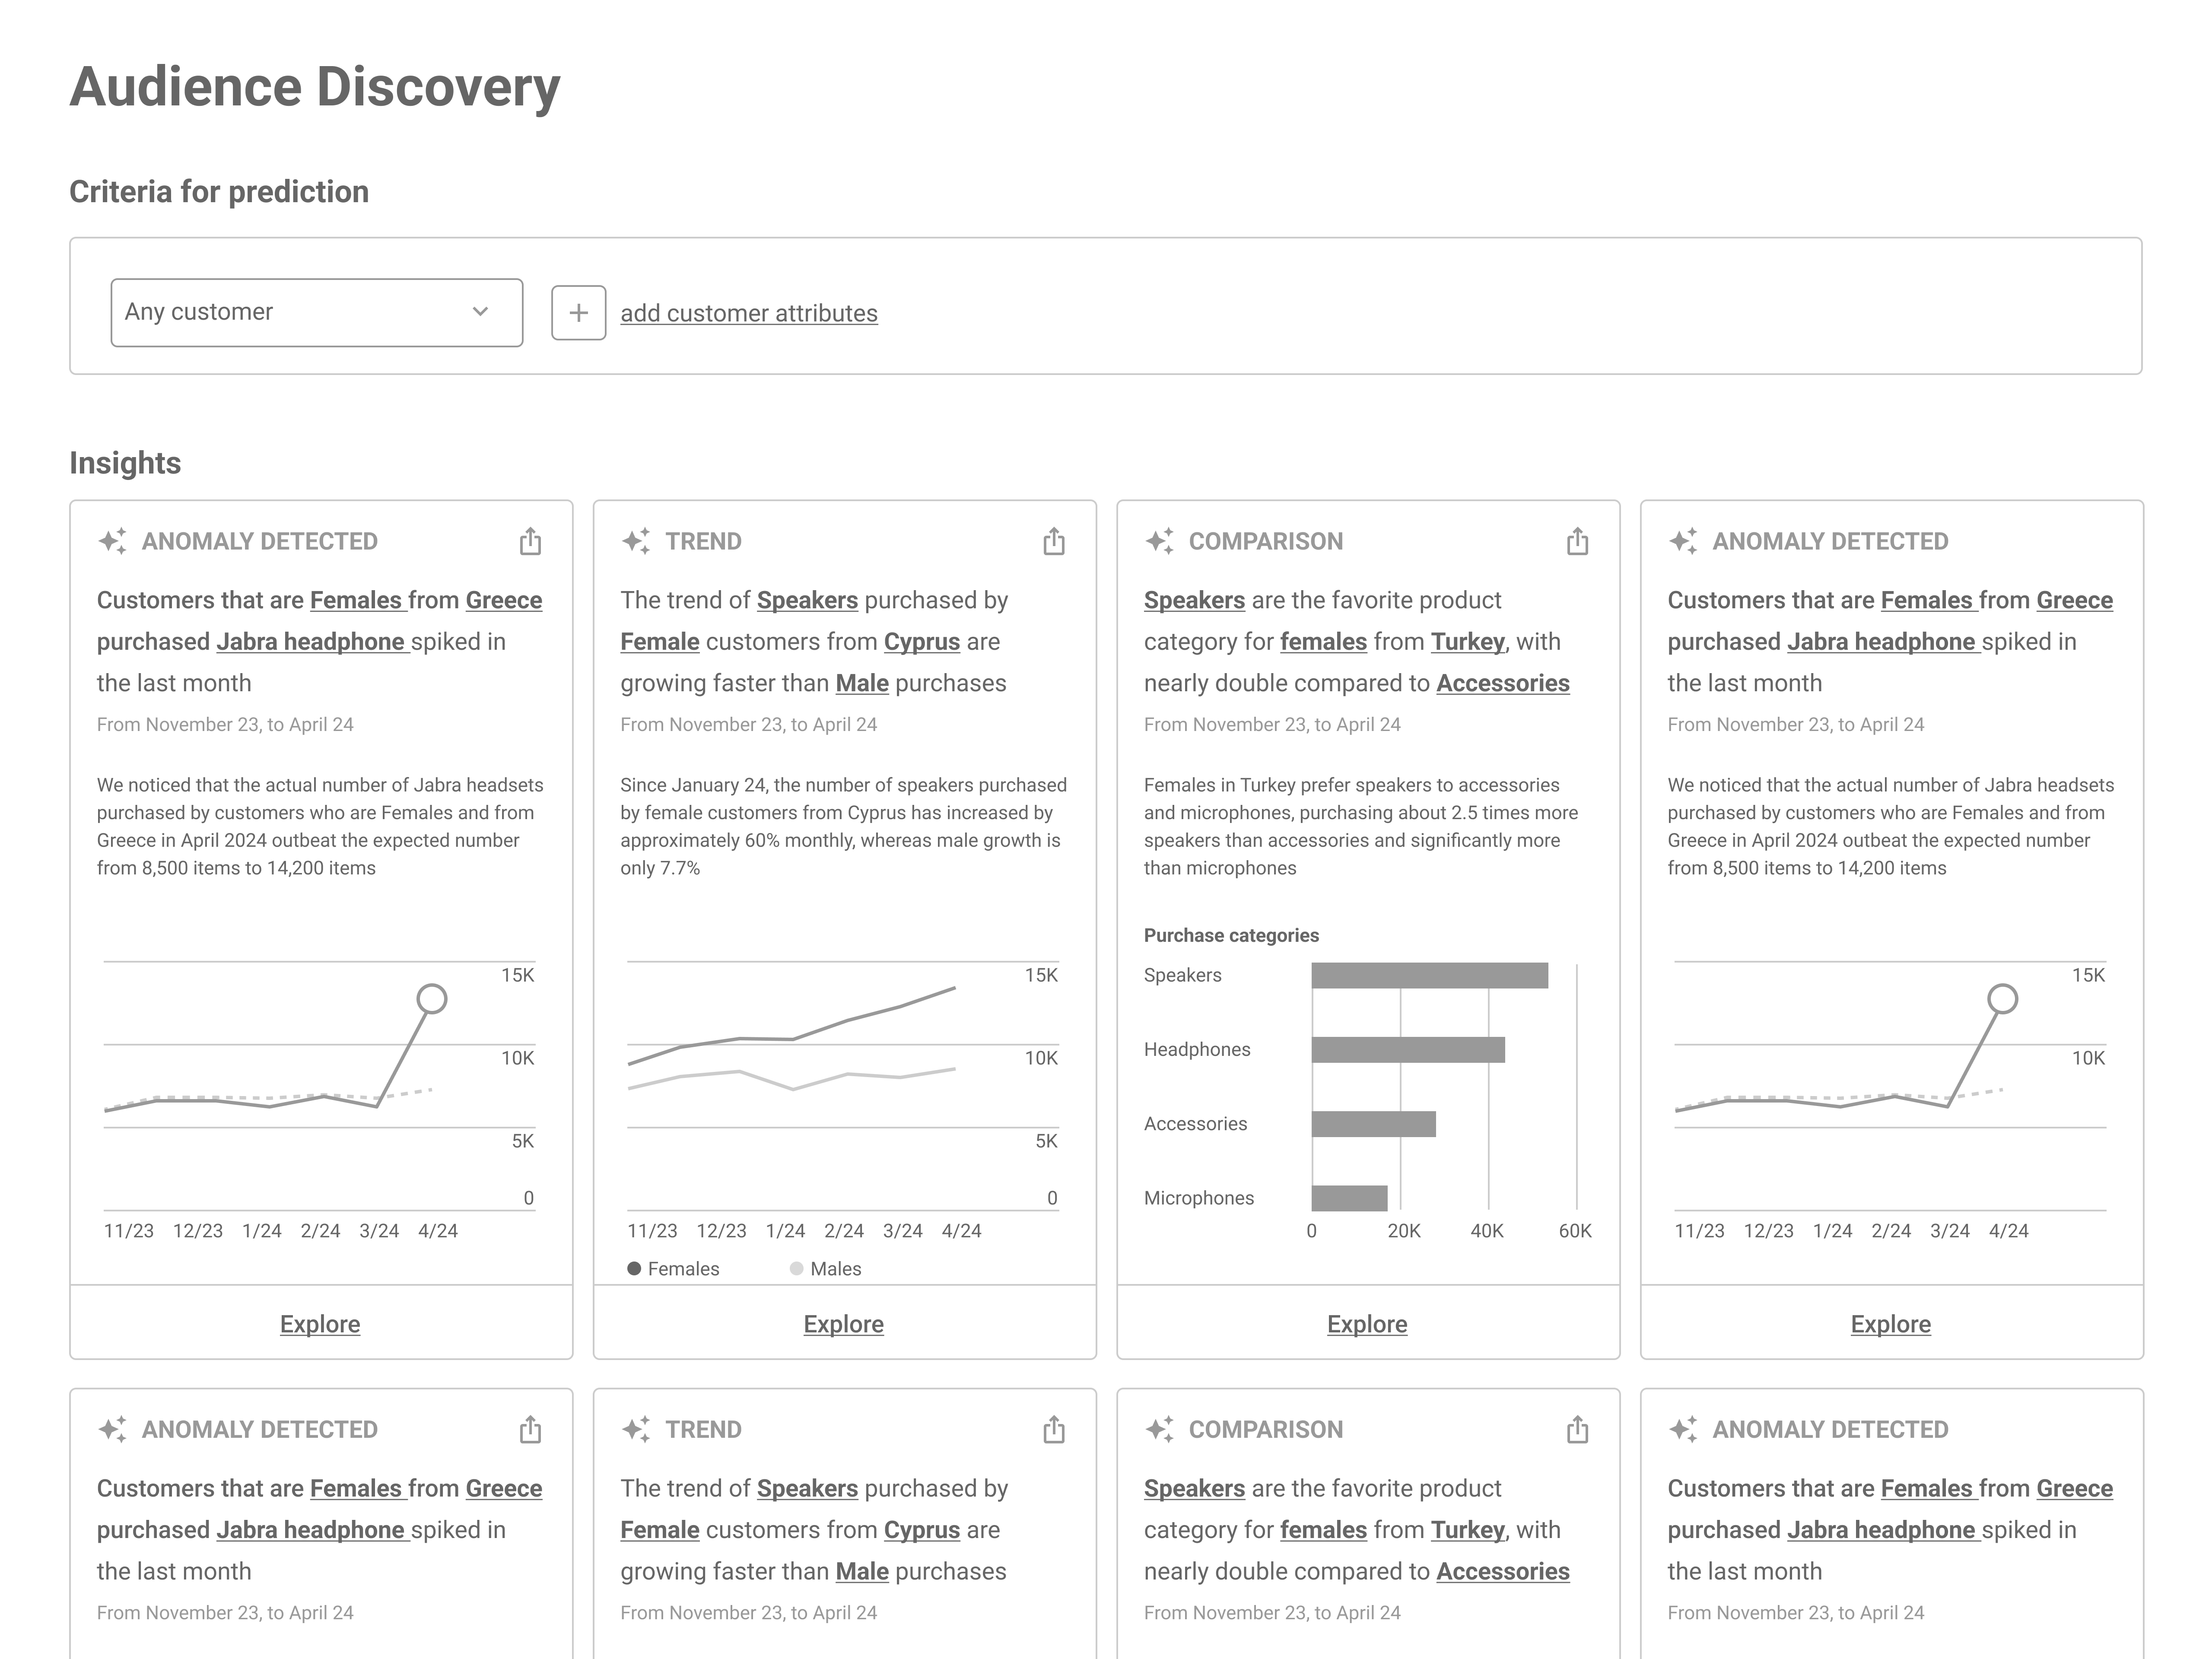The height and width of the screenshot is (1659, 2212).
Task: Share the top Comparison insight card
Action: click(1577, 541)
